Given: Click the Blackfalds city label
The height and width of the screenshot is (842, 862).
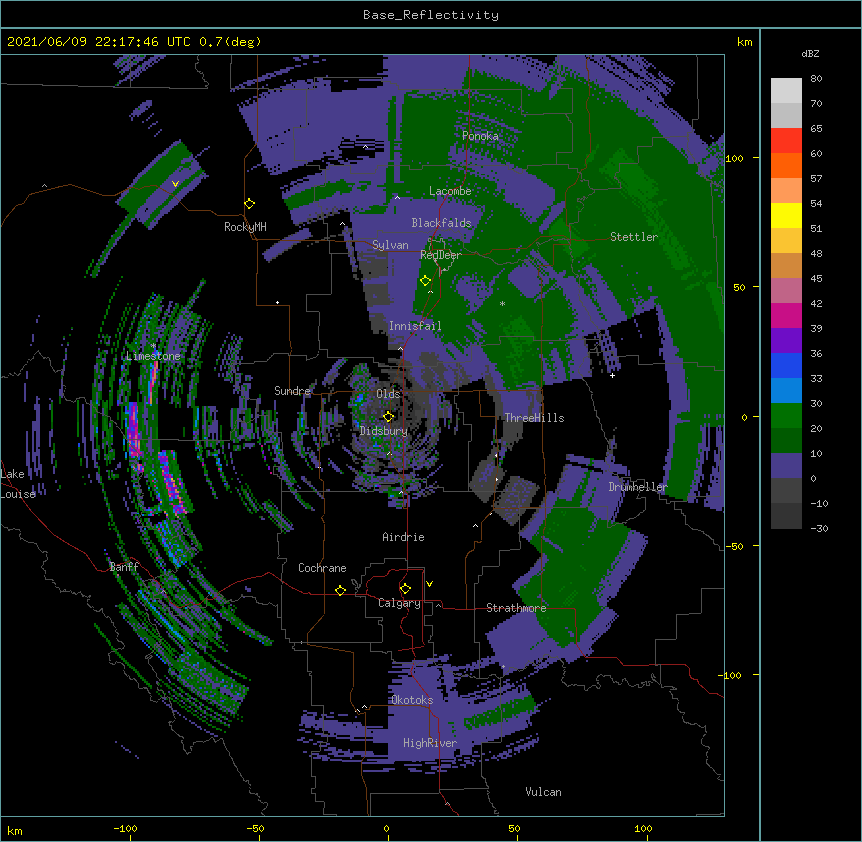Looking at the screenshot, I should [441, 223].
